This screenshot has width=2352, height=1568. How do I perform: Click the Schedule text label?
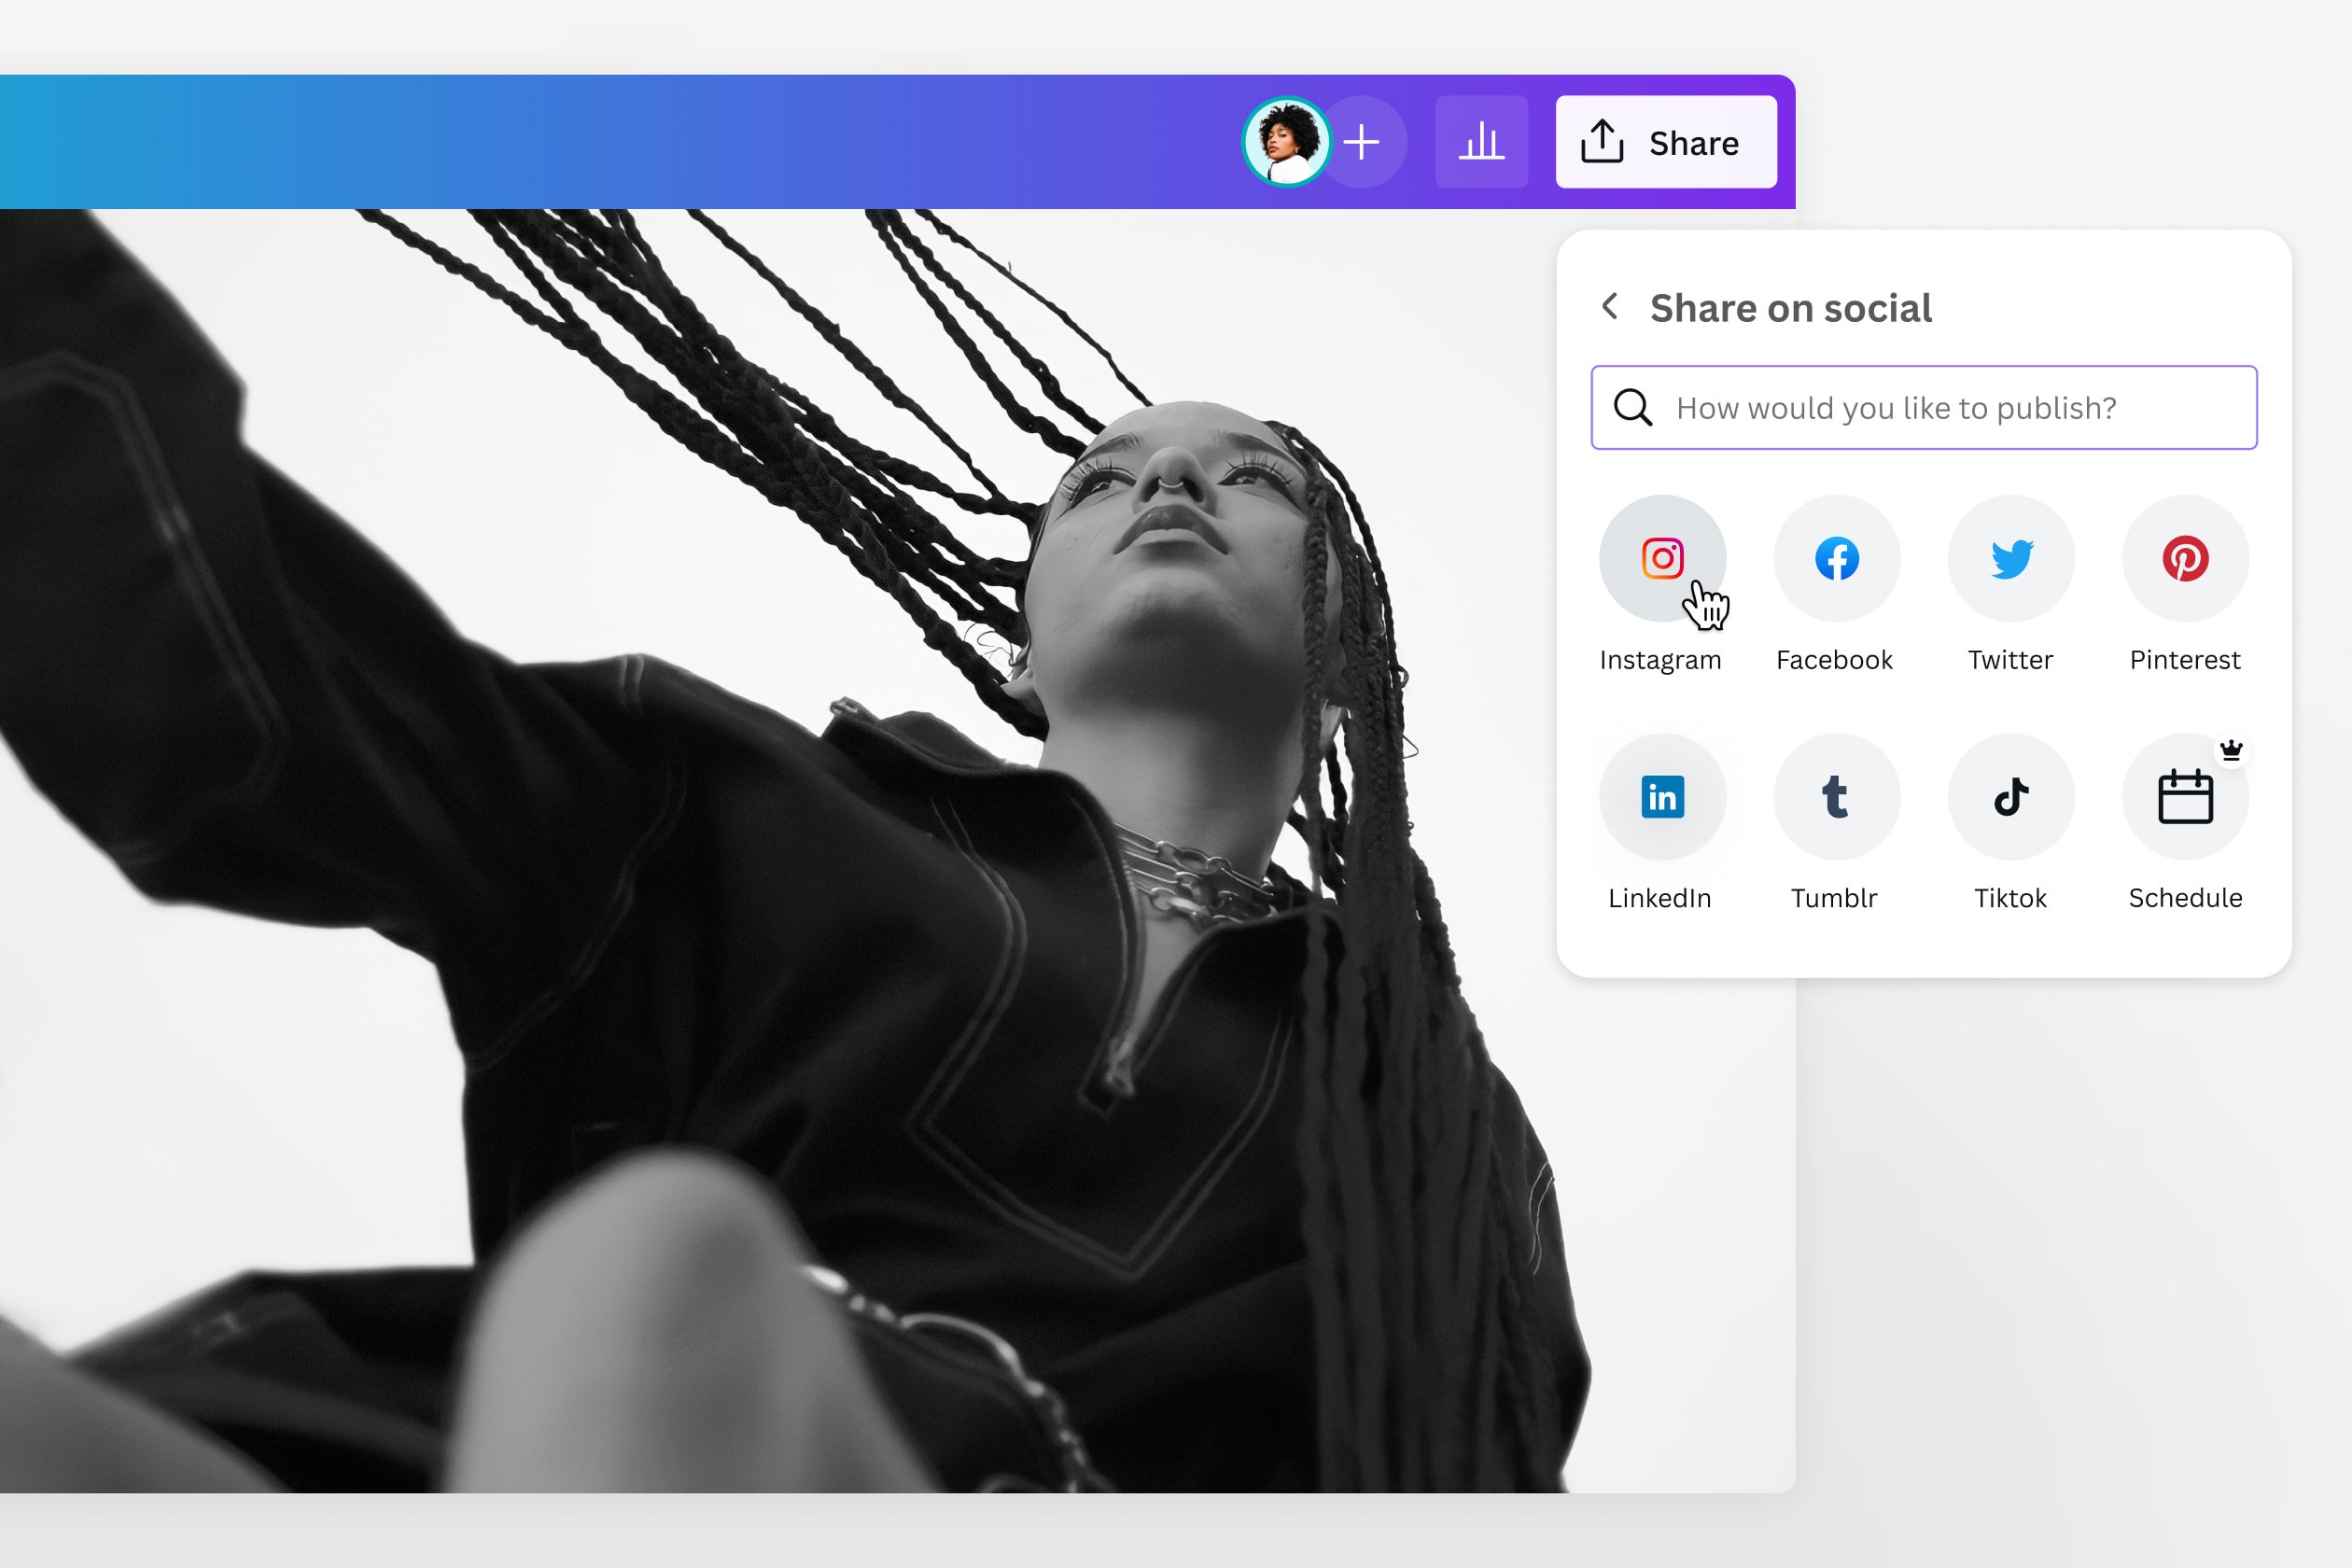[x=2185, y=898]
